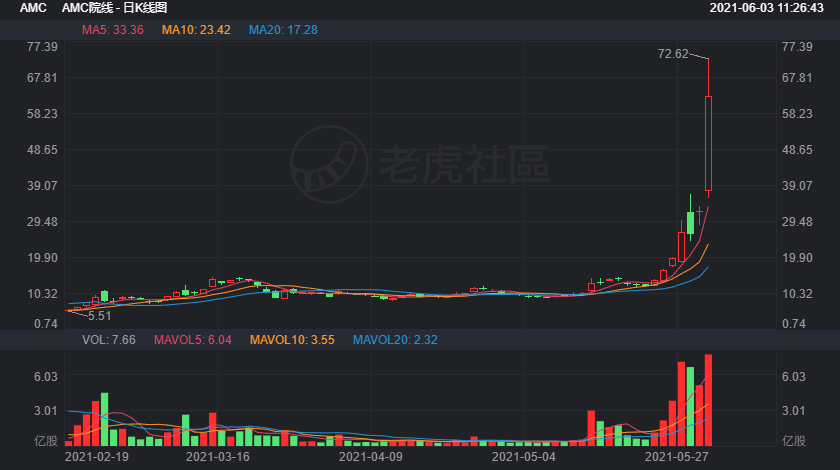840x470 pixels.
Task: Click the tallest red volume bar at the far right
Action: (708, 400)
